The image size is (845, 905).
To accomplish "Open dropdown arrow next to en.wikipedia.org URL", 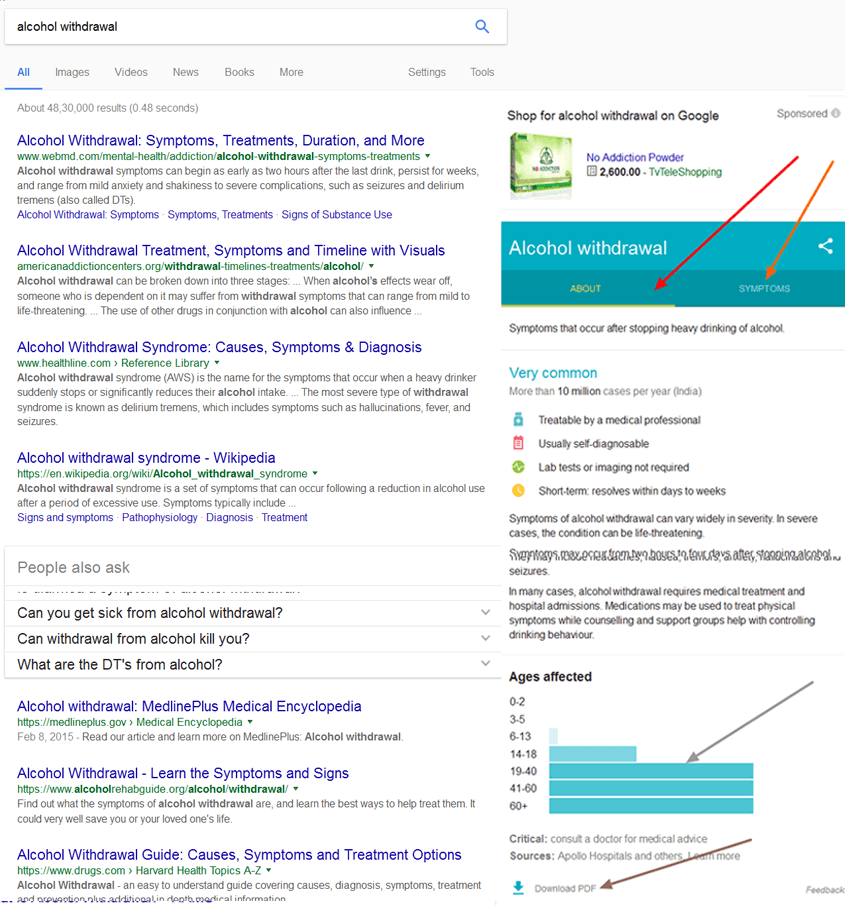I will [x=315, y=473].
